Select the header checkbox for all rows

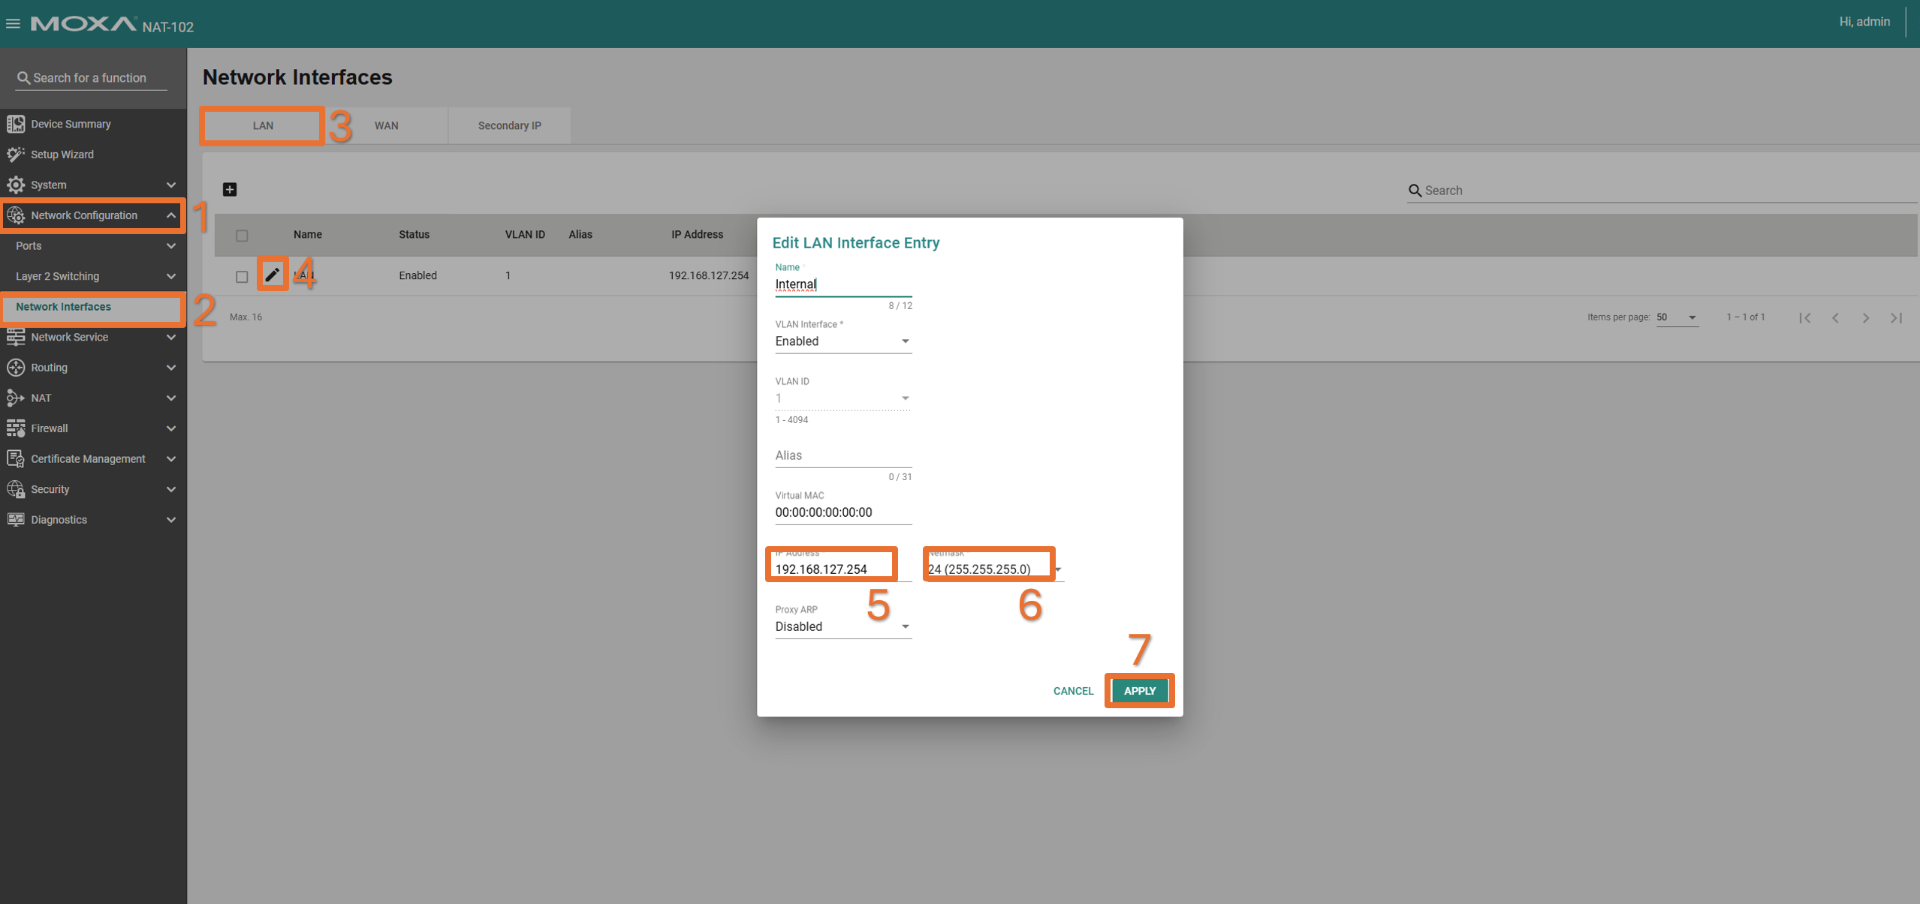point(242,236)
